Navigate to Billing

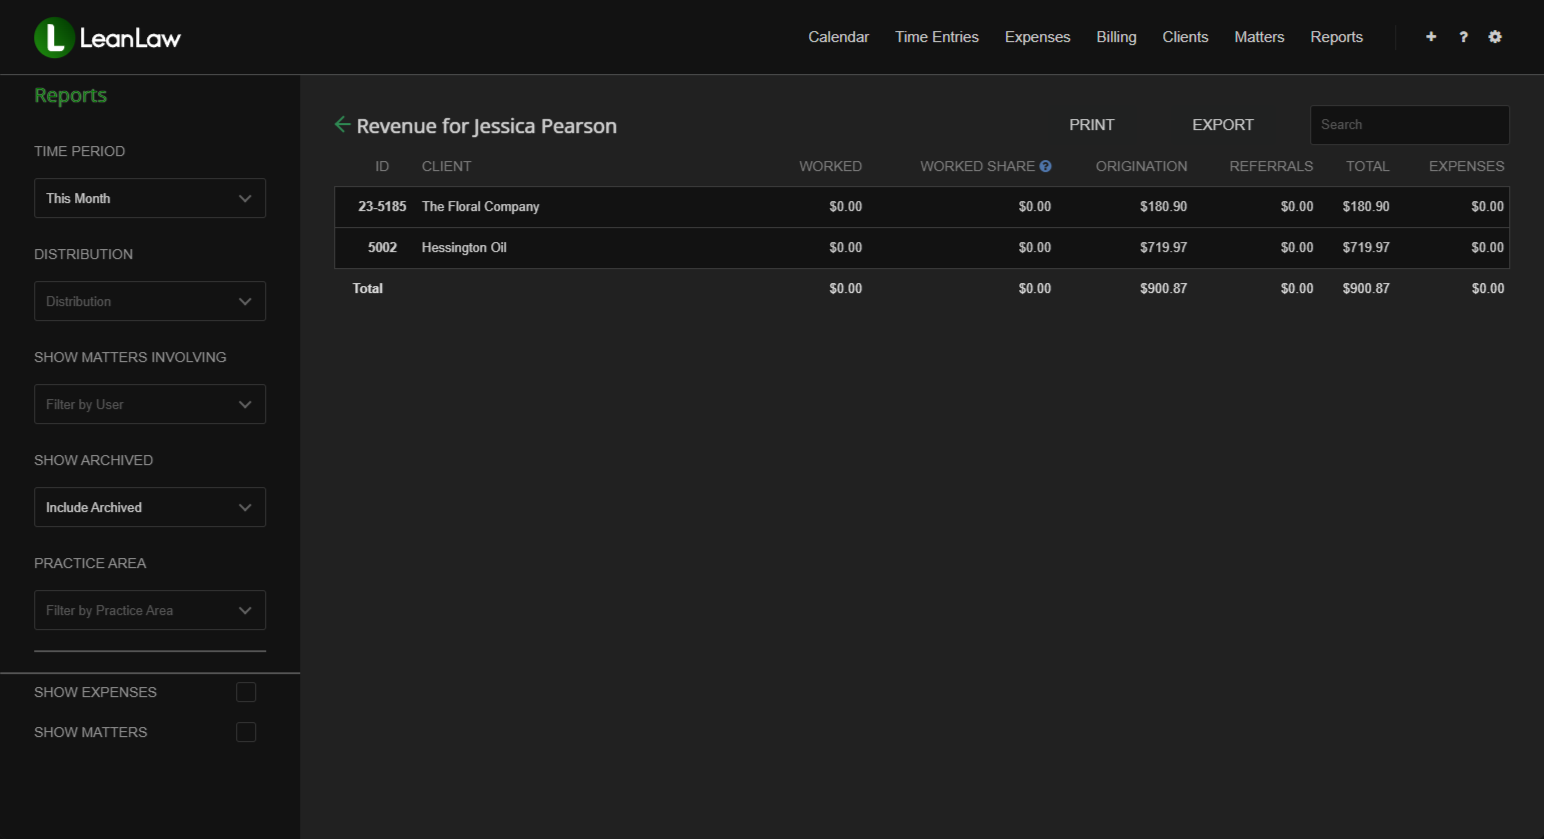pyautogui.click(x=1116, y=37)
